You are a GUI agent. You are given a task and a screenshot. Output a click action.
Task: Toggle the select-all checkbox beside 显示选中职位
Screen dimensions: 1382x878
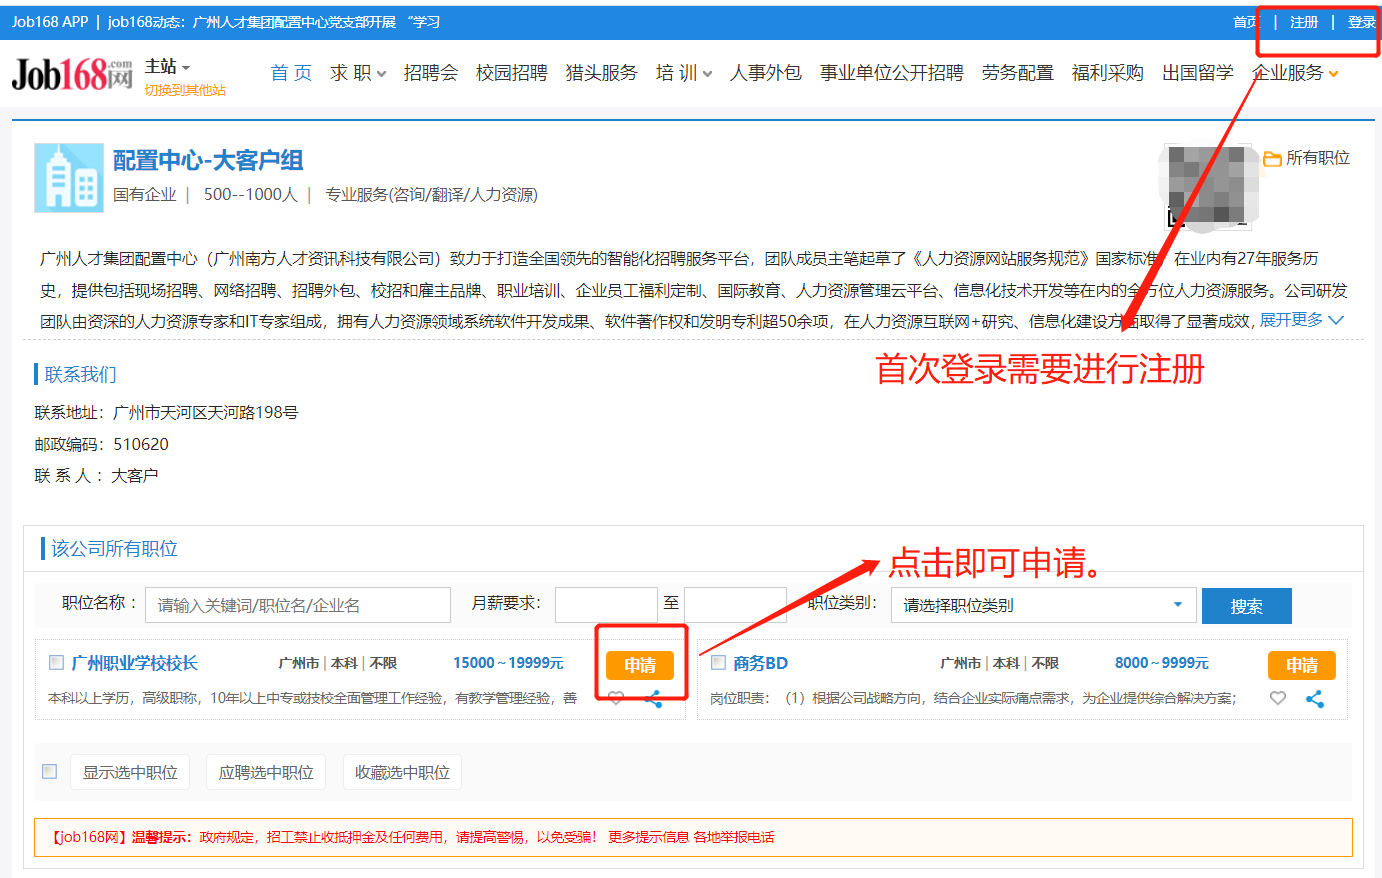tap(49, 771)
